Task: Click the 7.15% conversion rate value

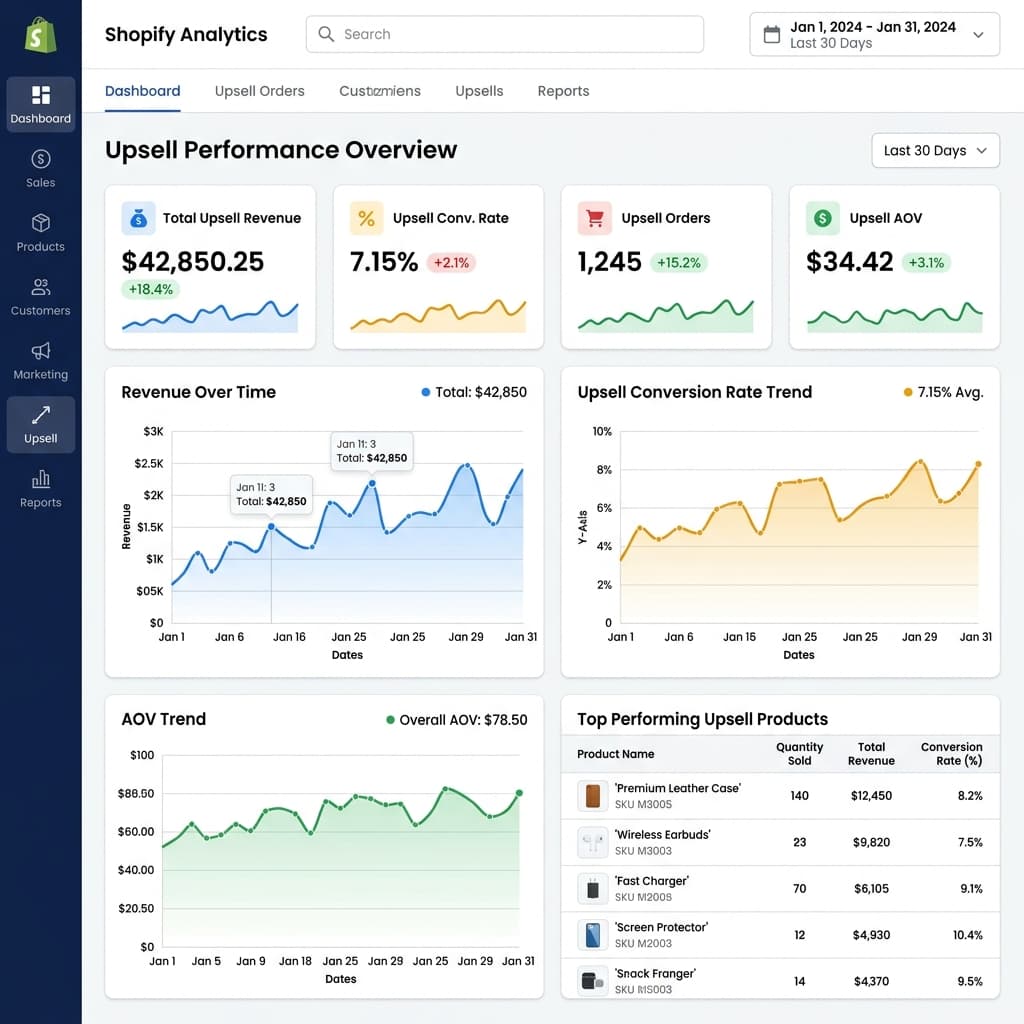Action: pyautogui.click(x=384, y=262)
